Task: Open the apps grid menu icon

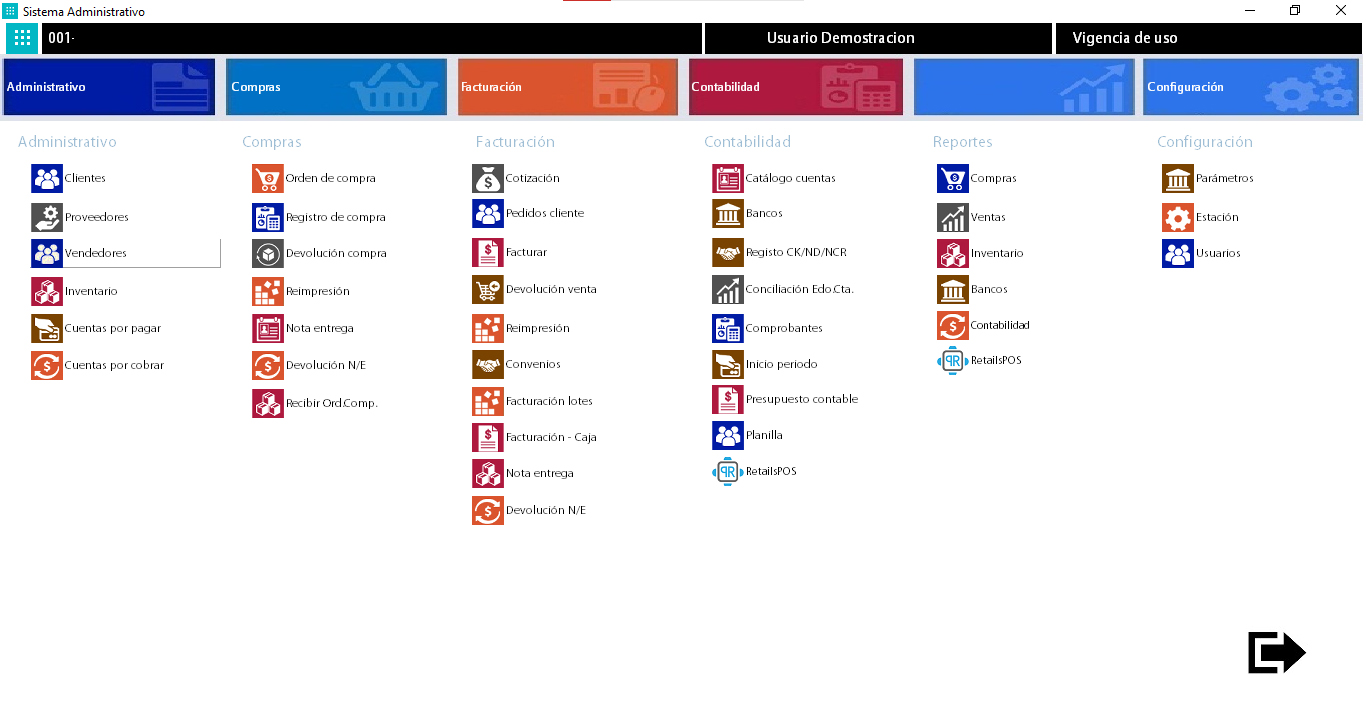Action: (x=22, y=39)
